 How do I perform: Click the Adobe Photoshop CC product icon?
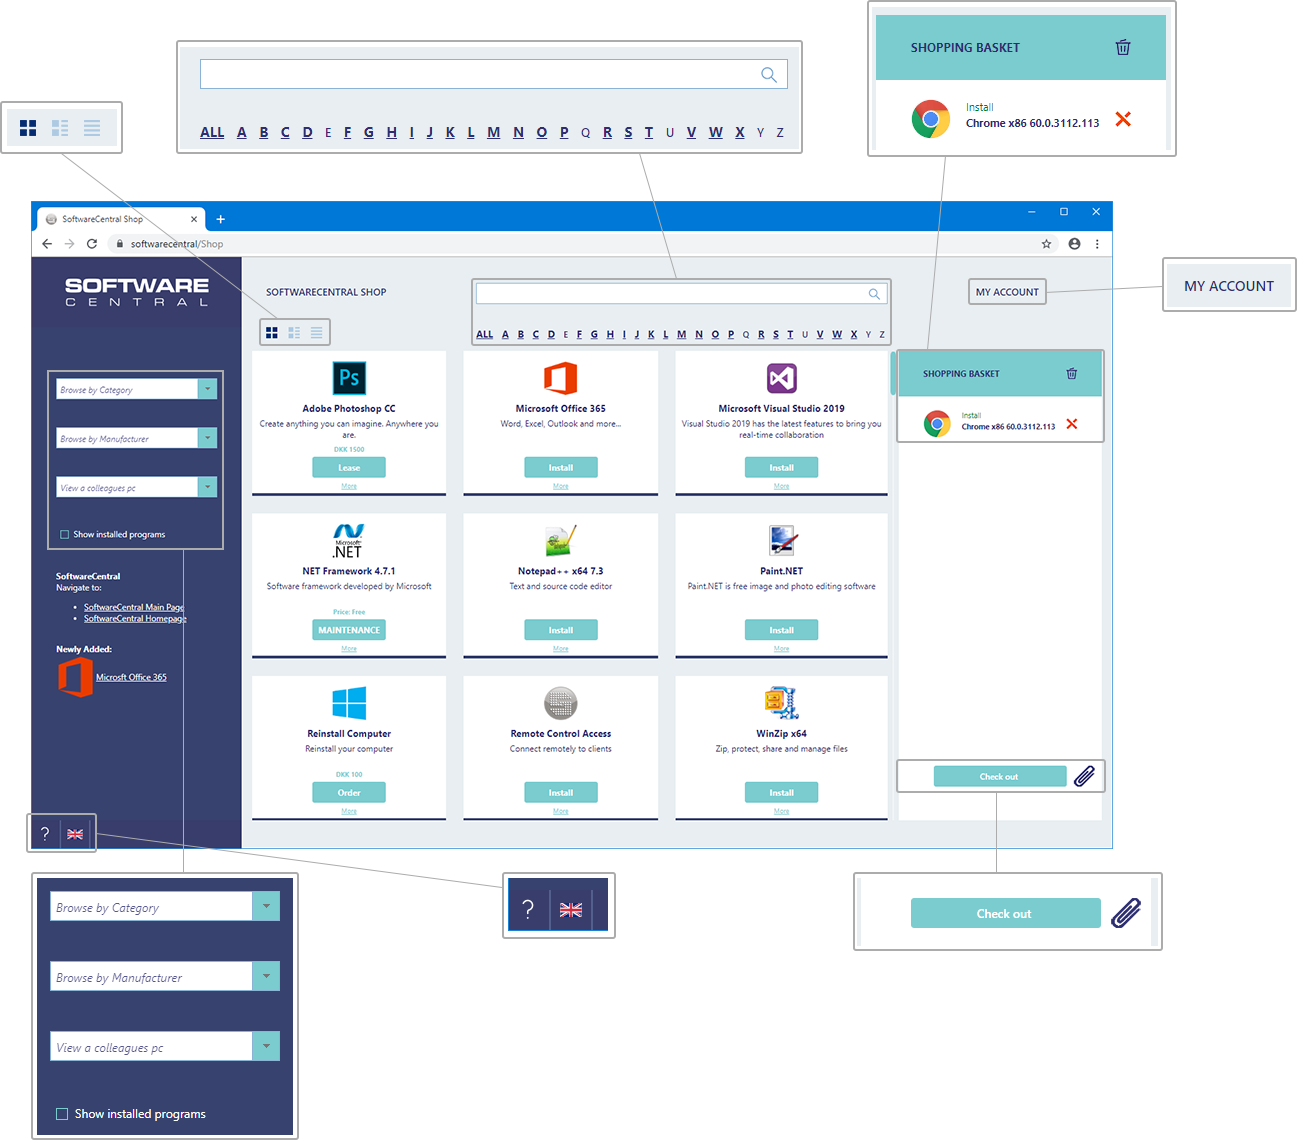[349, 378]
